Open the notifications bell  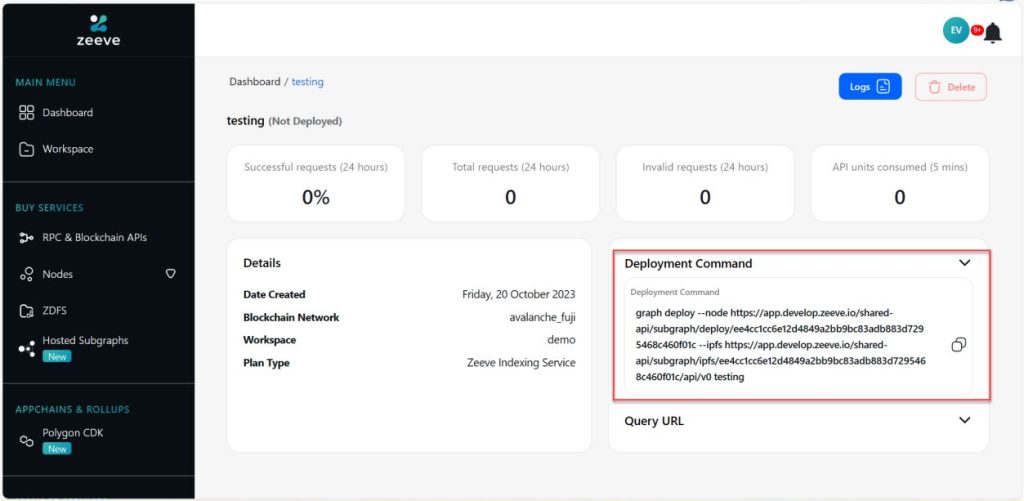tap(993, 32)
